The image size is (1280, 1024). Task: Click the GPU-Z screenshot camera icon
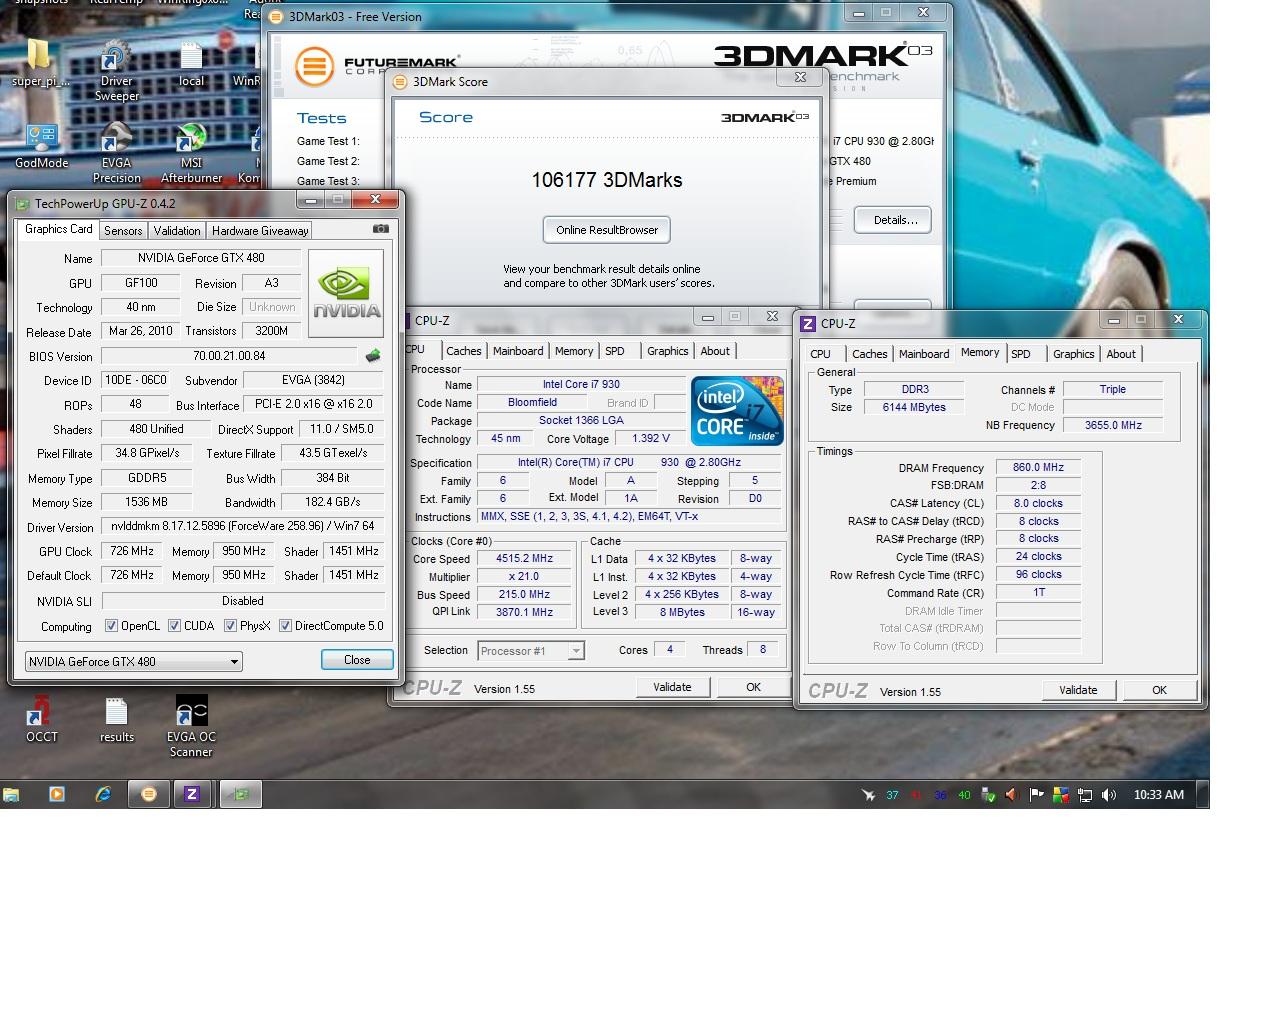[x=381, y=229]
